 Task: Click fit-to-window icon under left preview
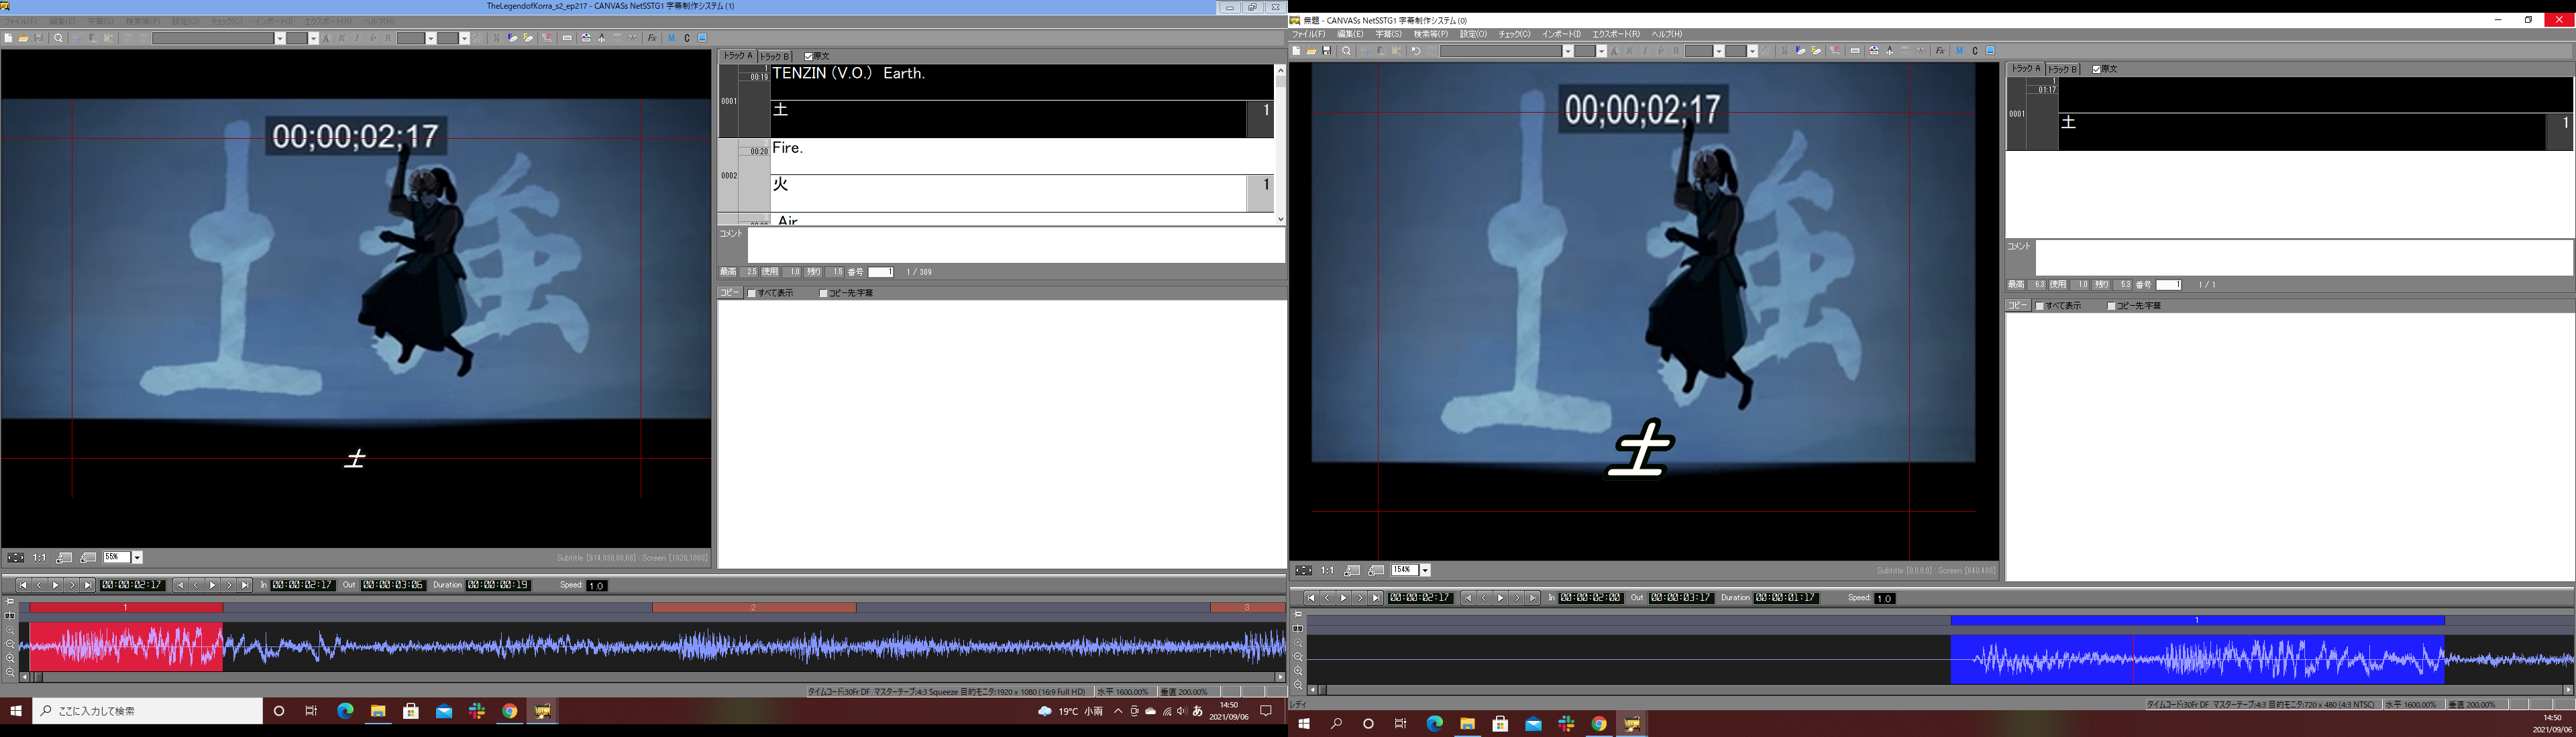coord(15,558)
